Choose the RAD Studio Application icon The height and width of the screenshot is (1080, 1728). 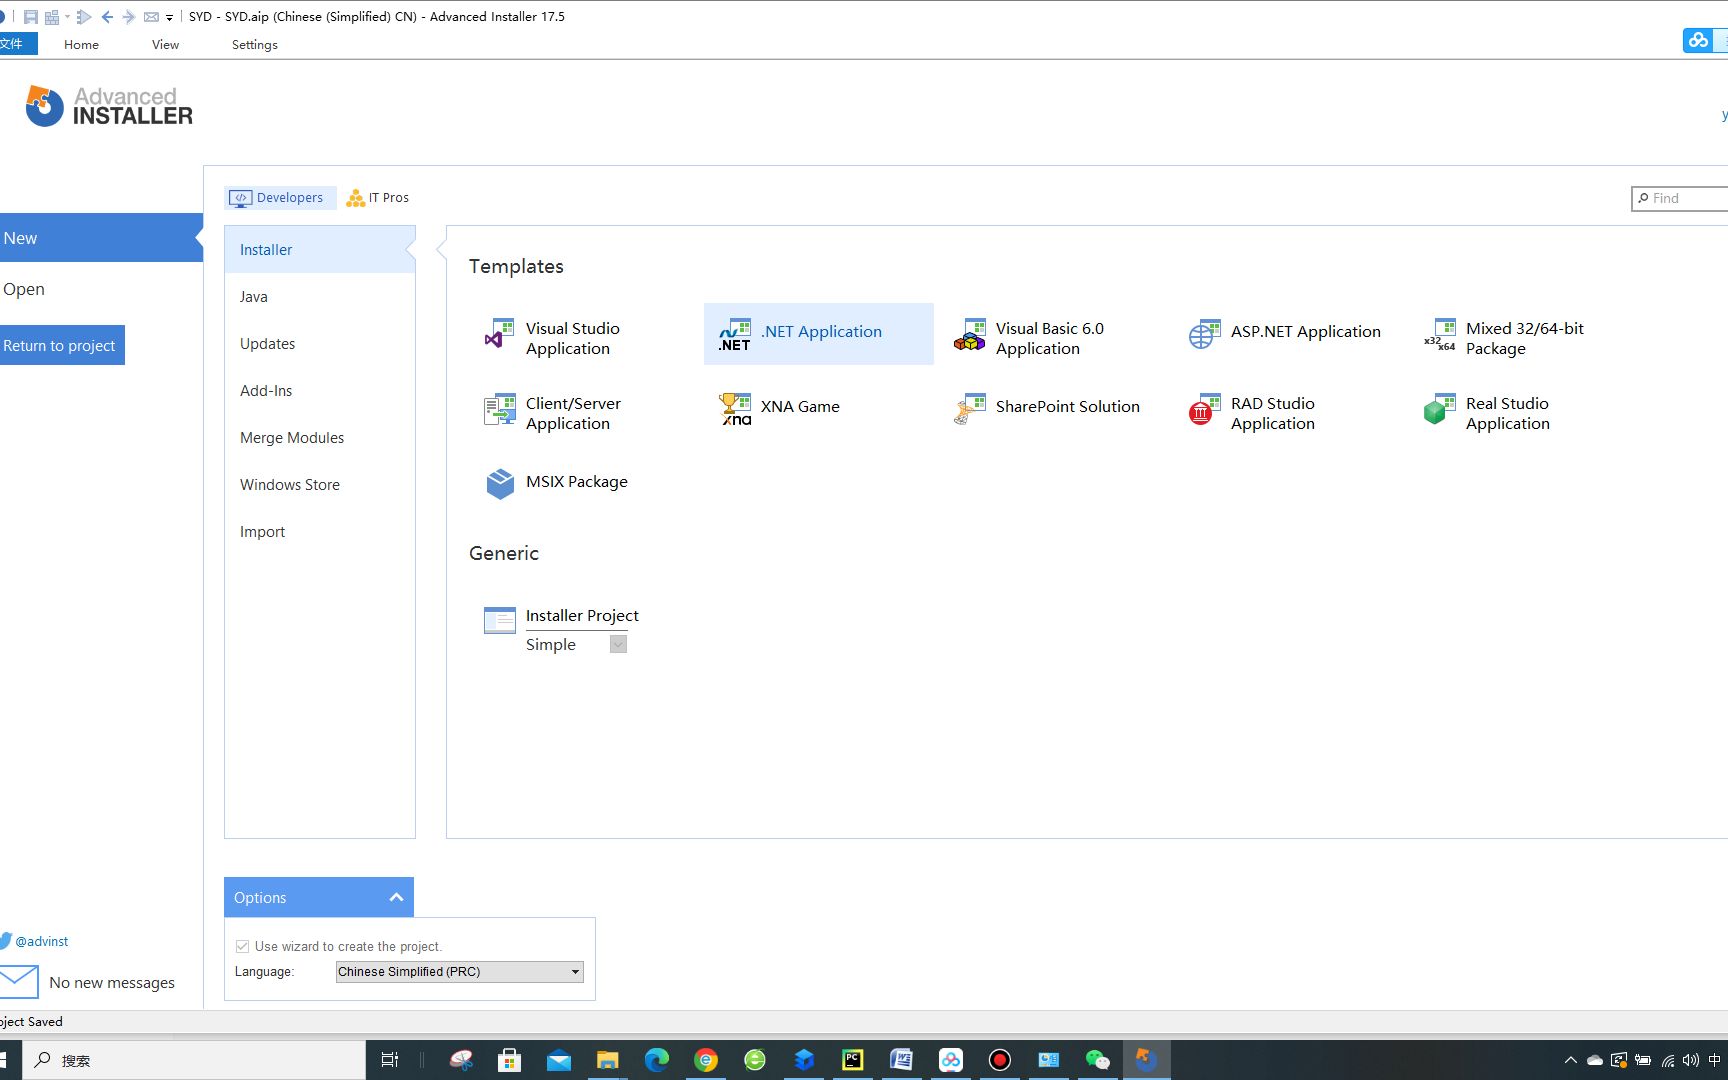[x=1204, y=409]
